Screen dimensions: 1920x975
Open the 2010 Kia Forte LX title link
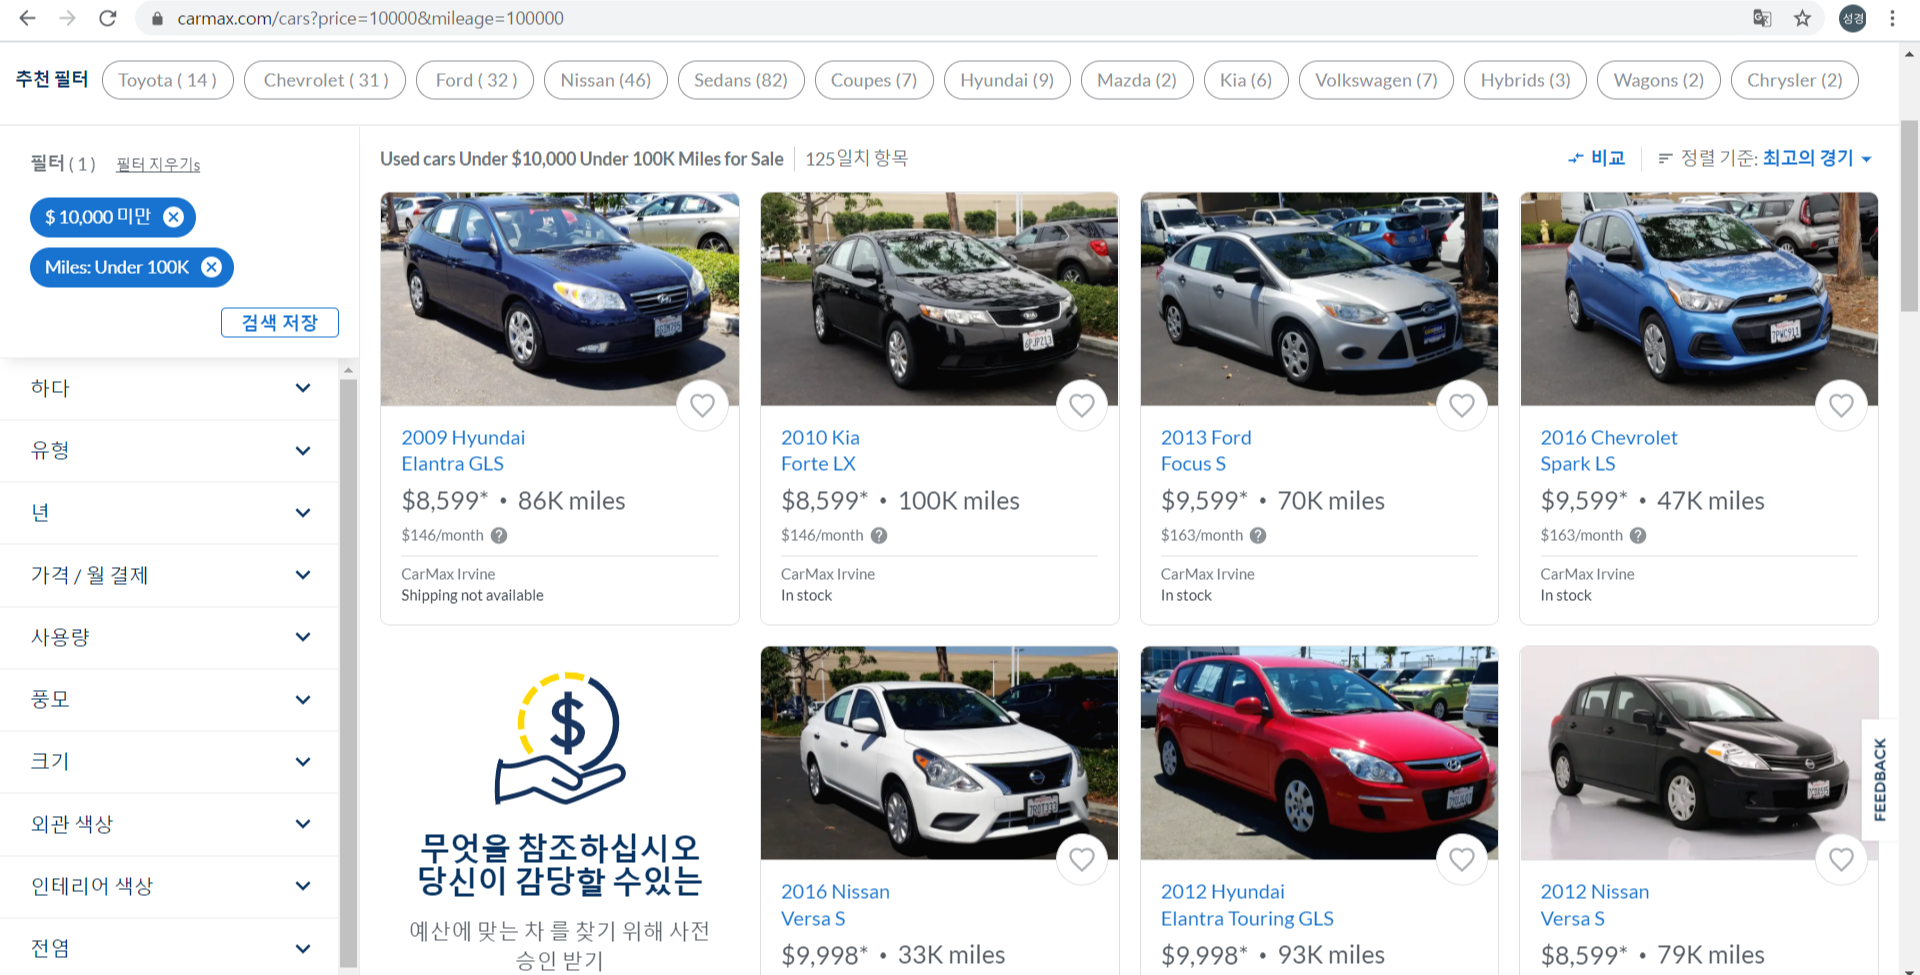(820, 450)
